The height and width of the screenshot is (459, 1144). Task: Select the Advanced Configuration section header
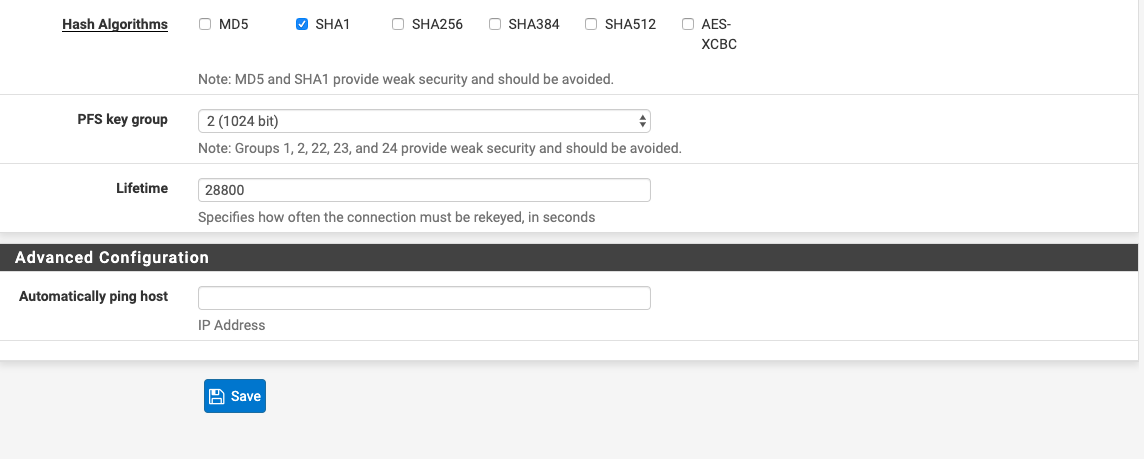coord(569,258)
